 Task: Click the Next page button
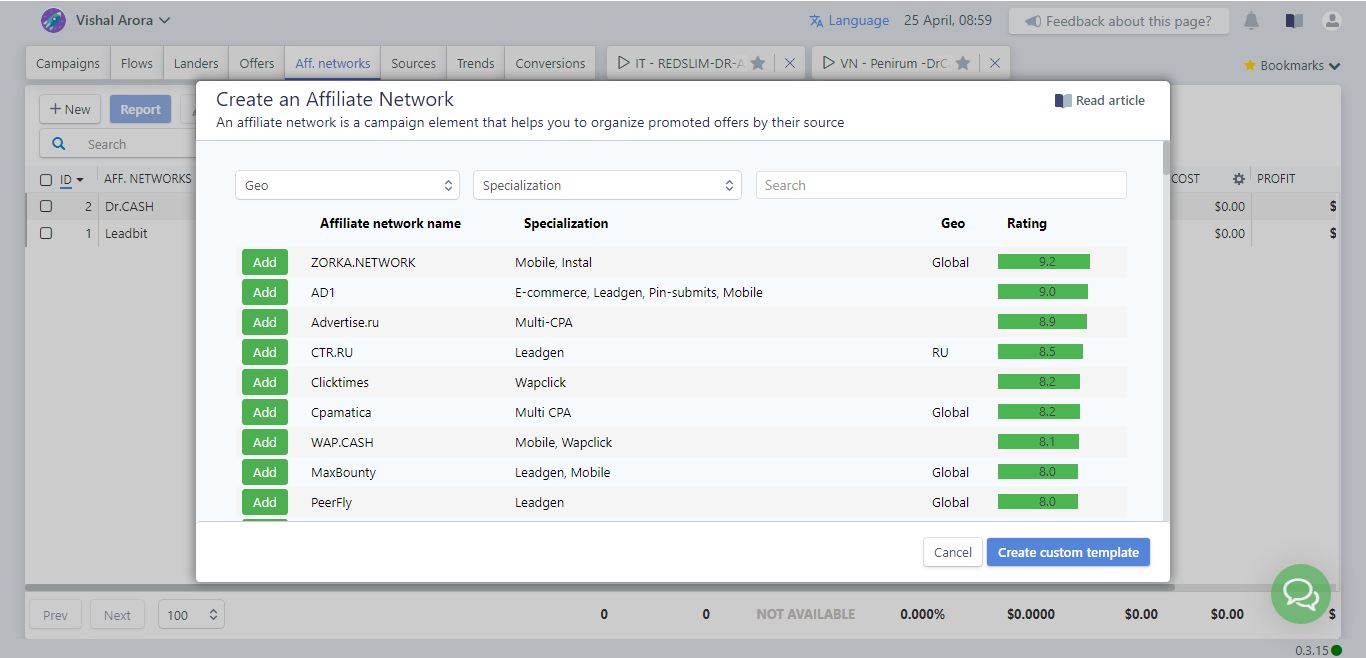(117, 615)
